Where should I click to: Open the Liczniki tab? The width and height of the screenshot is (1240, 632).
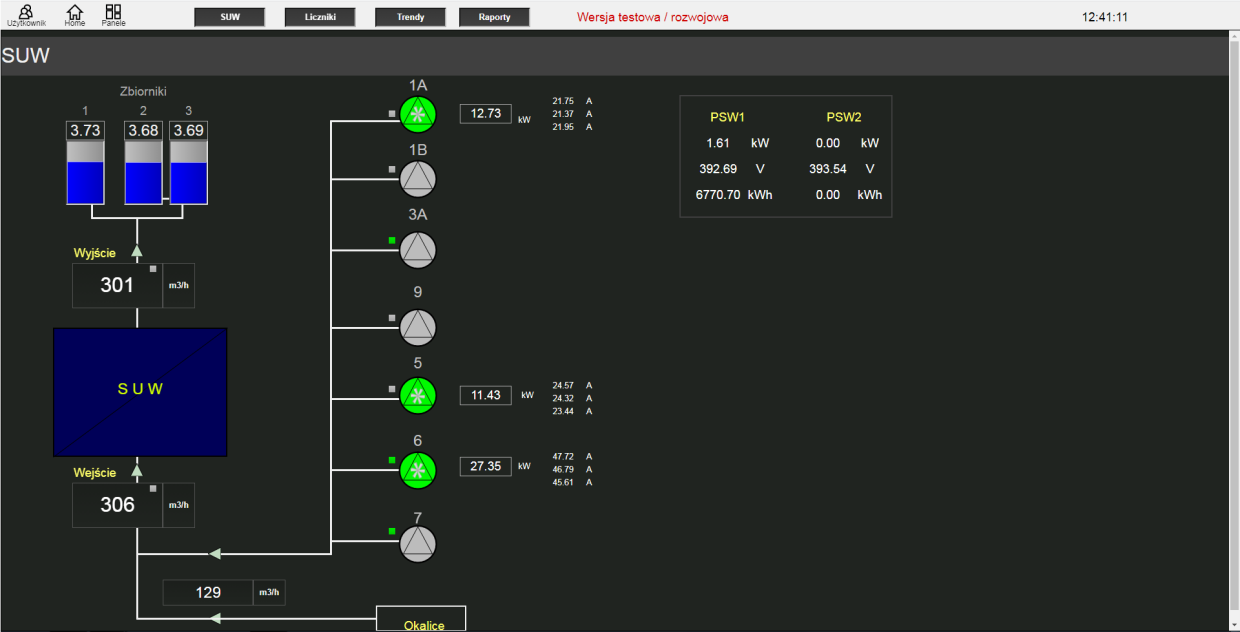click(319, 17)
